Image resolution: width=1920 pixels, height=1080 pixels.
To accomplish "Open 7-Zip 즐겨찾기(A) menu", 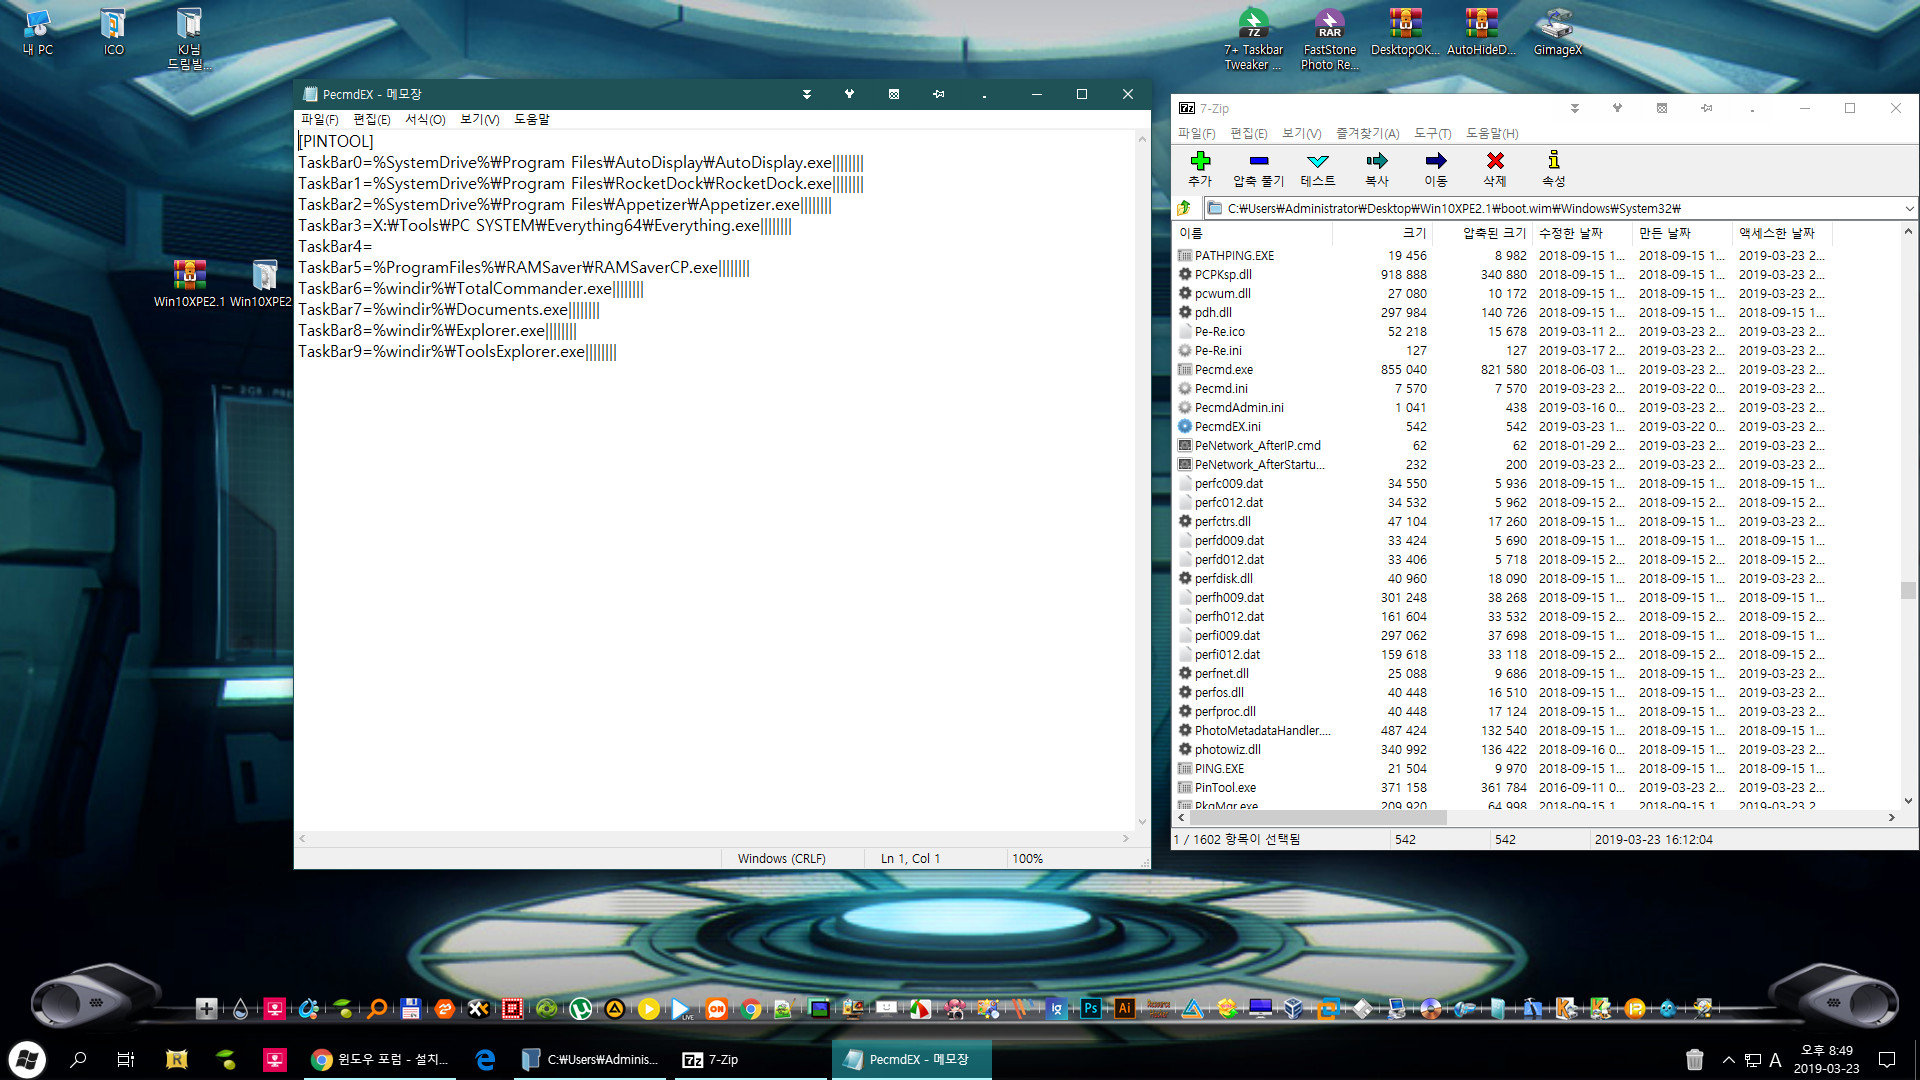I will coord(1367,133).
